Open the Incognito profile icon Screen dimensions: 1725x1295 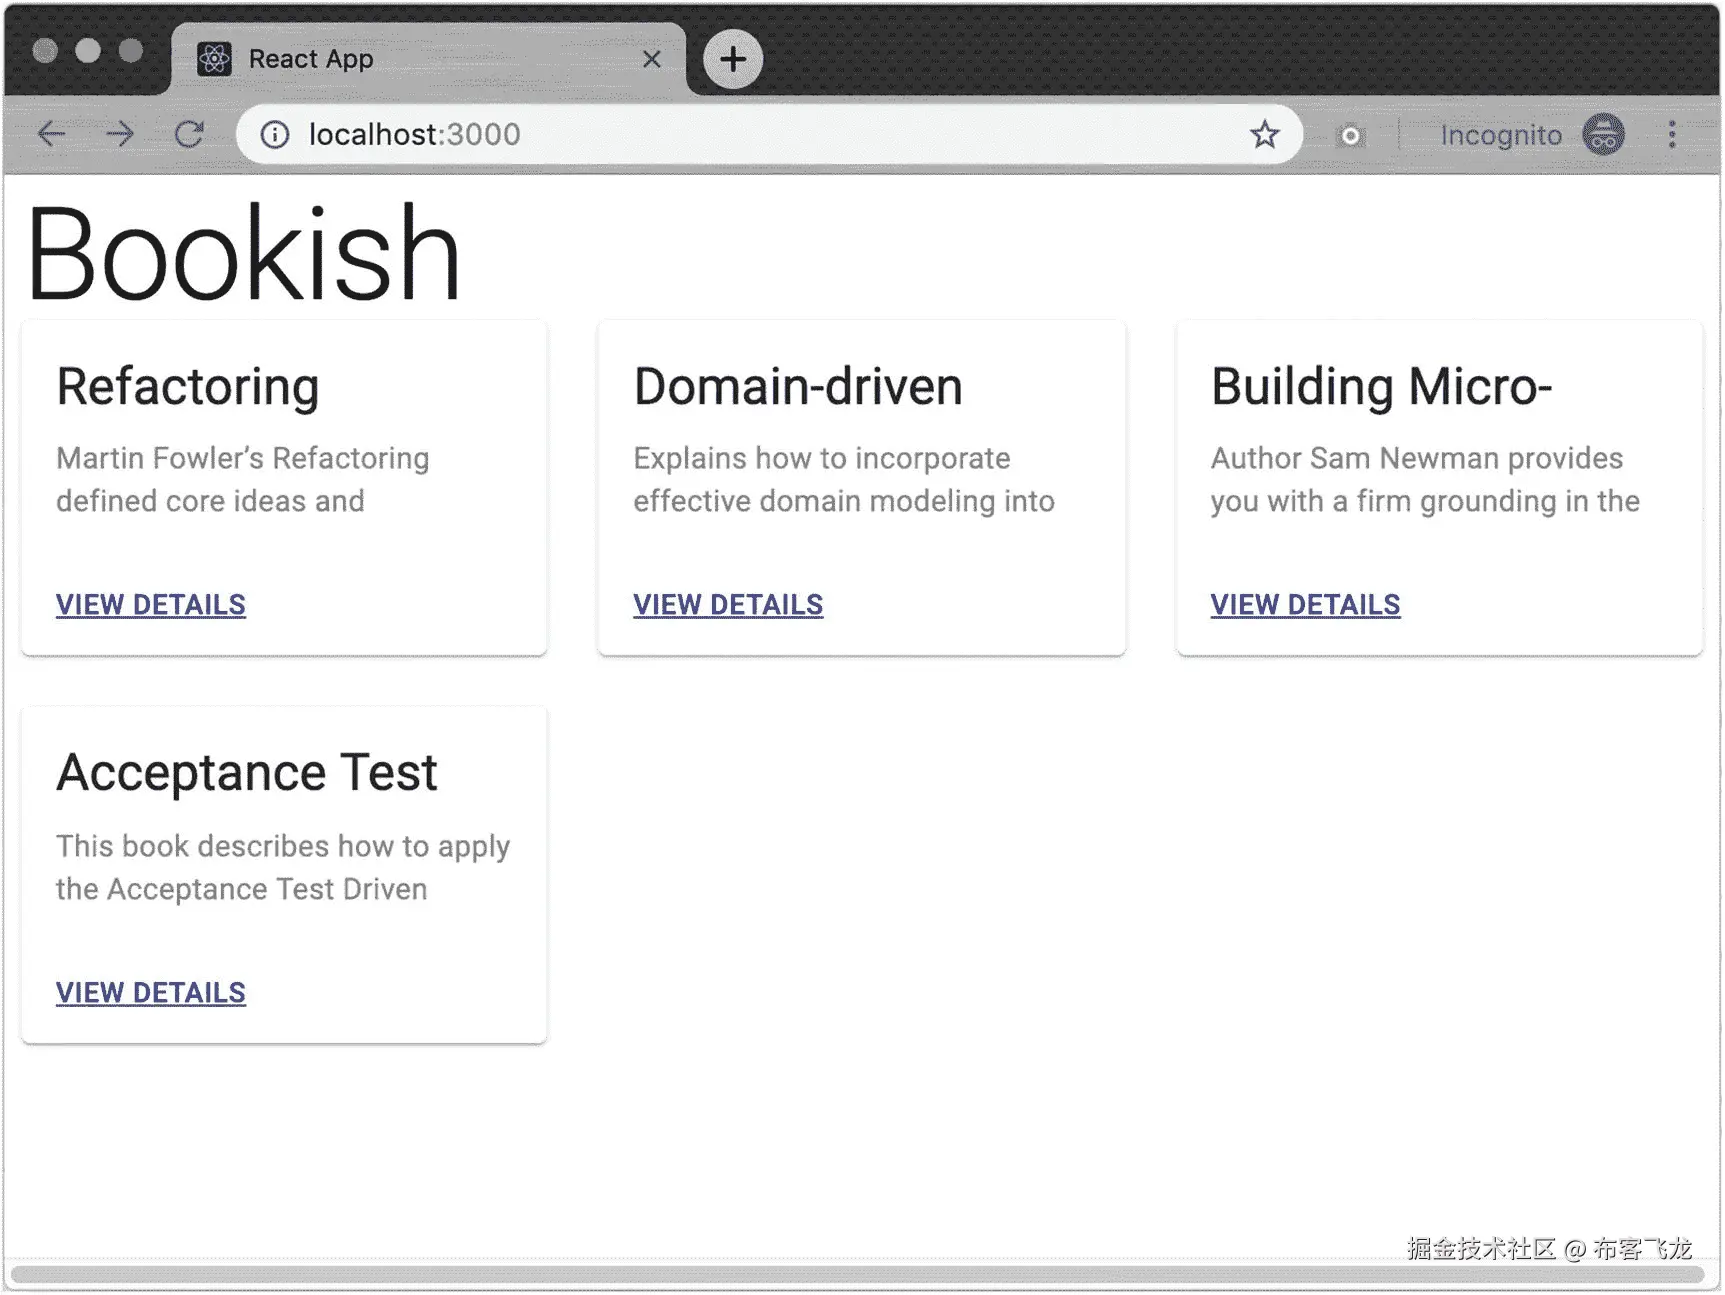[1603, 134]
